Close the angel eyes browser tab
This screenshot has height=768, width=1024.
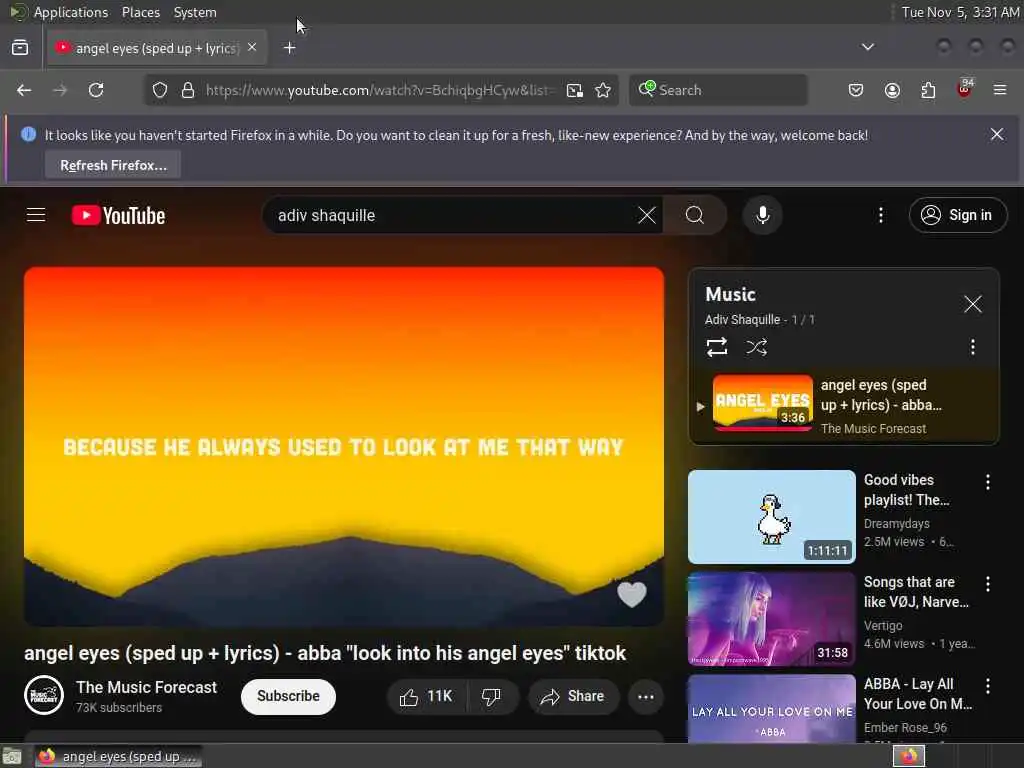tap(252, 48)
